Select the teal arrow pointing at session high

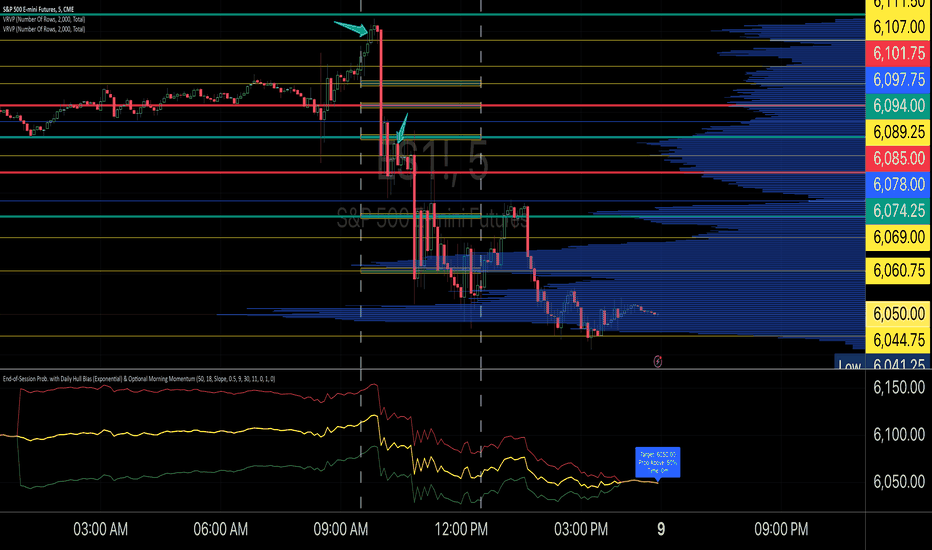pos(352,28)
